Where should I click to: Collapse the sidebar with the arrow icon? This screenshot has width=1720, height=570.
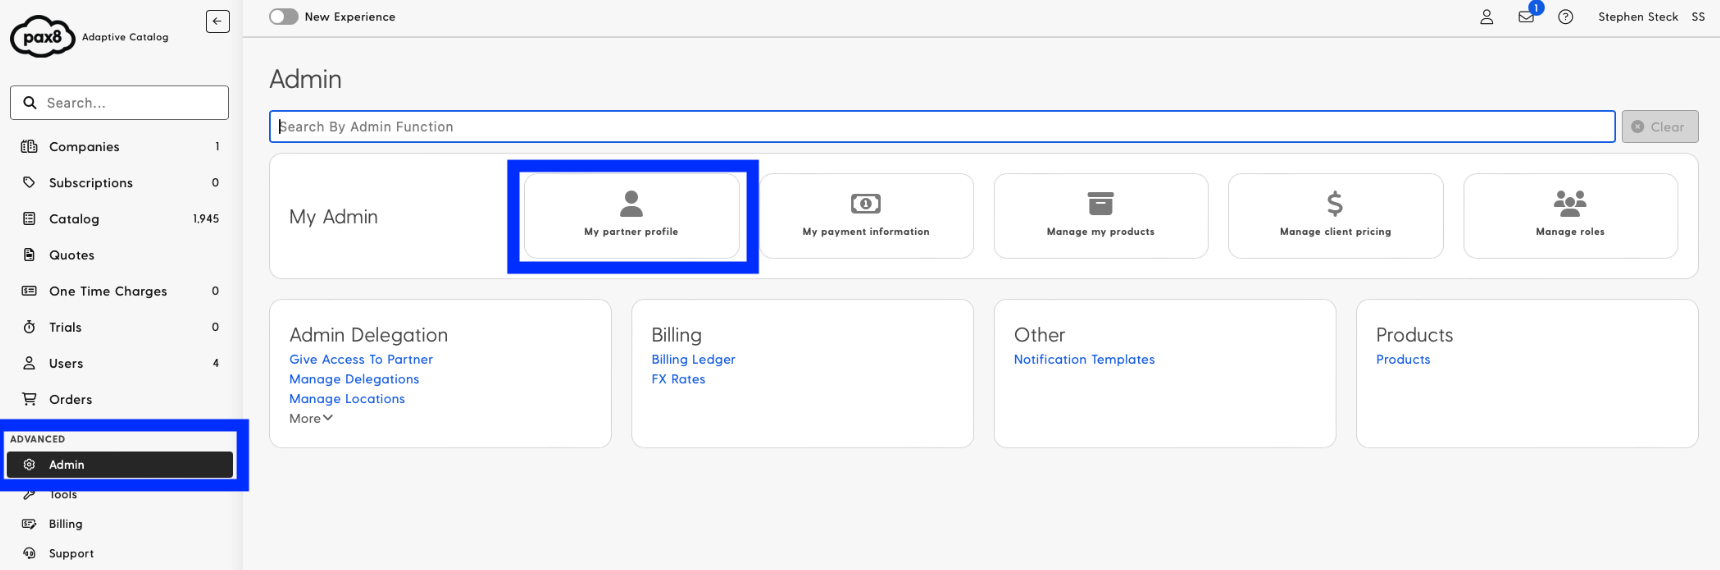[217, 21]
